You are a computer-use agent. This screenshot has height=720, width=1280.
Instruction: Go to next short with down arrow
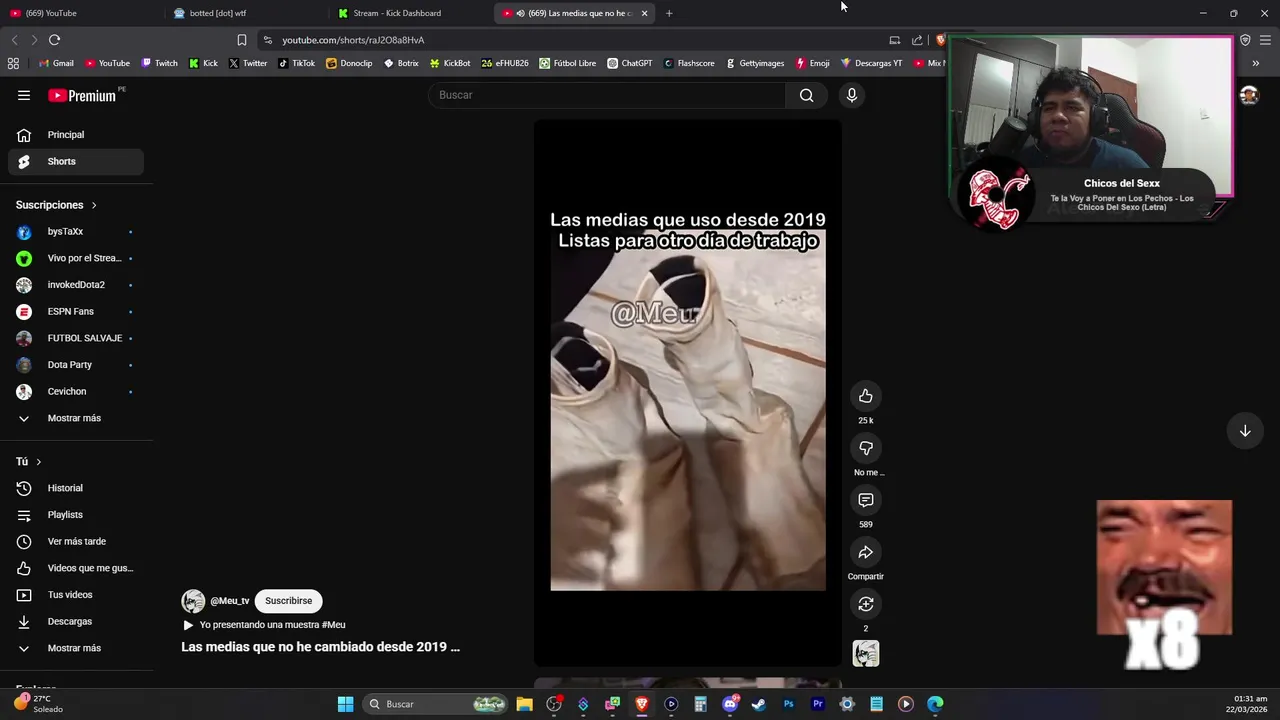1245,431
